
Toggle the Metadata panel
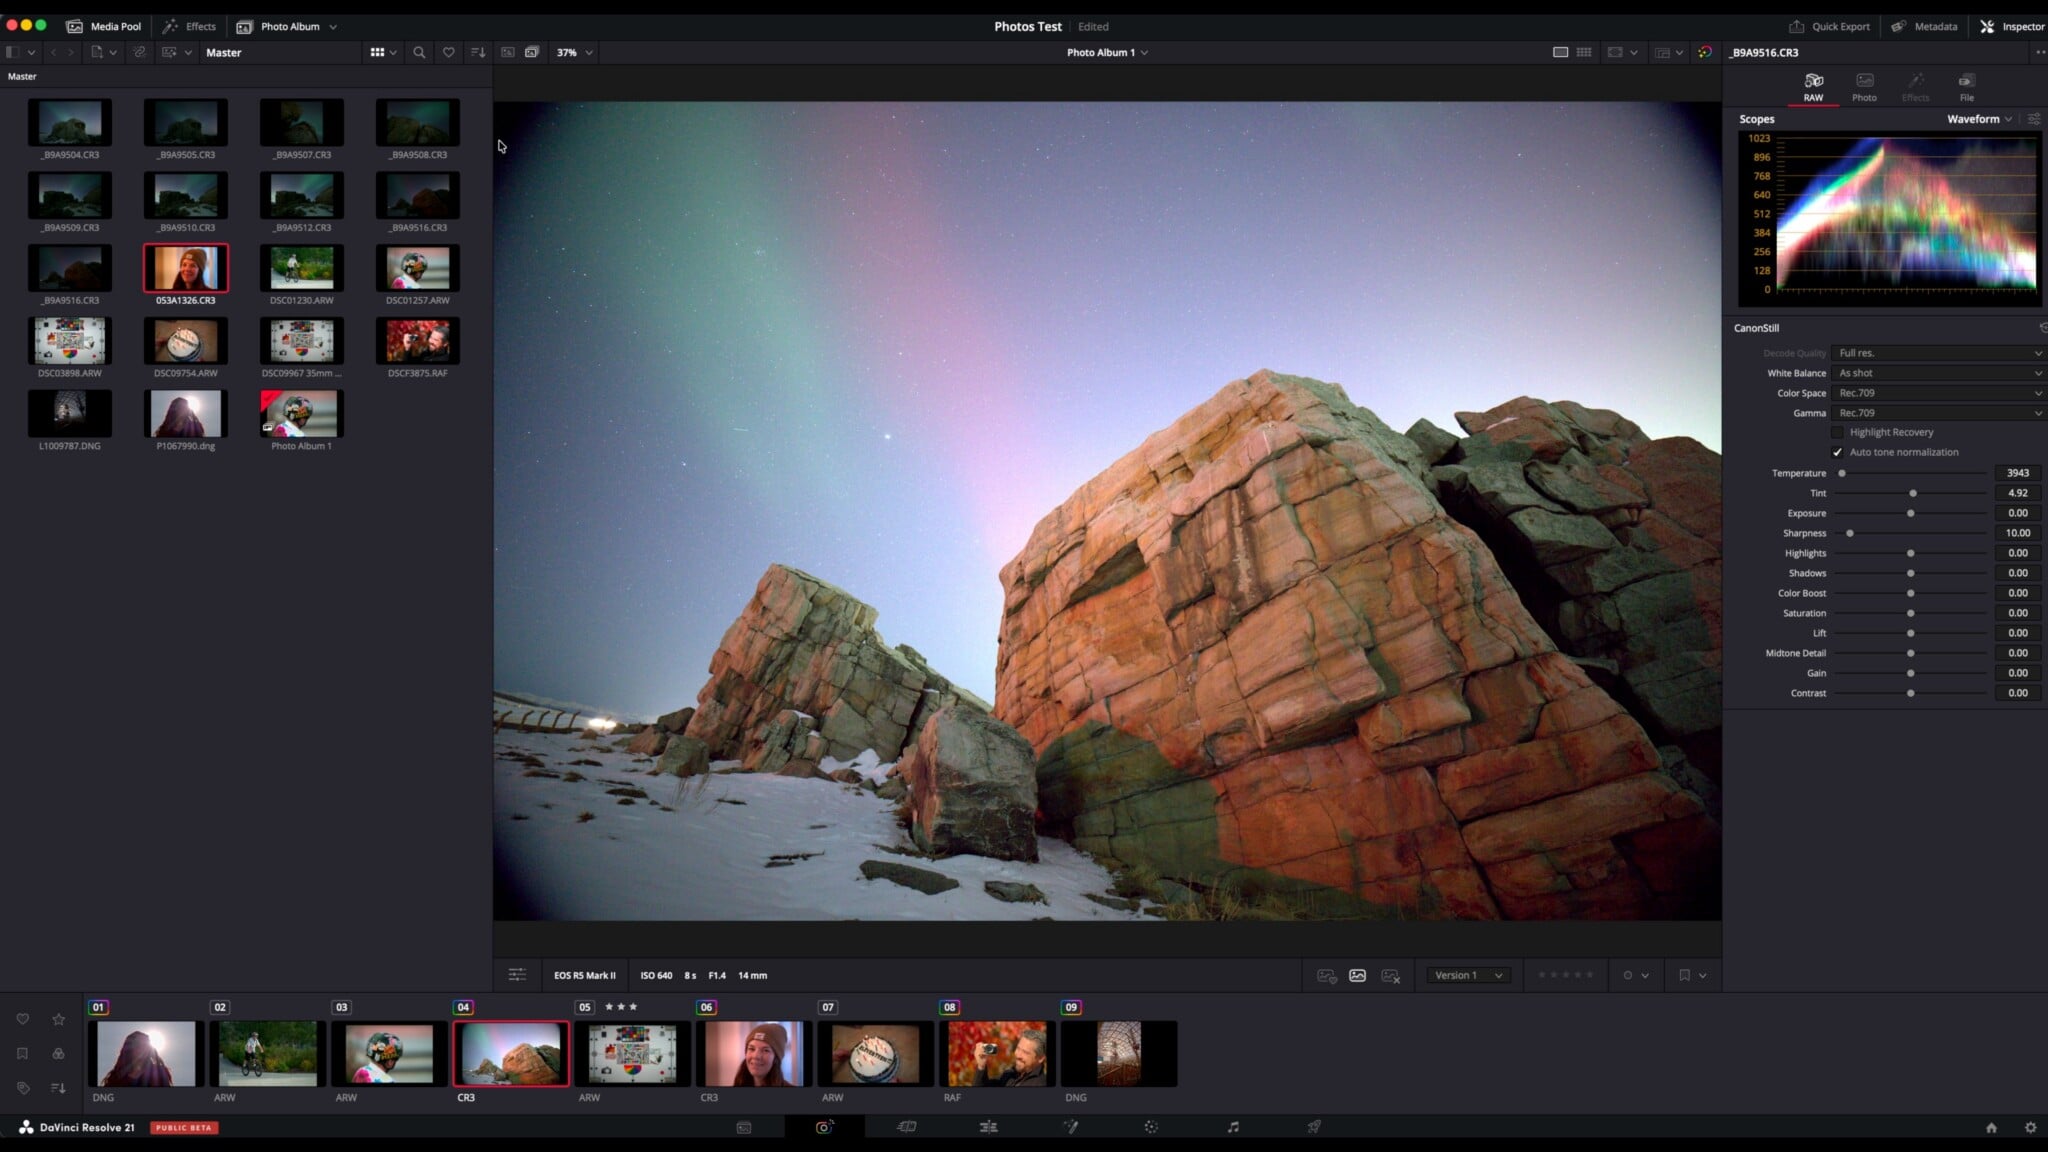1924,26
